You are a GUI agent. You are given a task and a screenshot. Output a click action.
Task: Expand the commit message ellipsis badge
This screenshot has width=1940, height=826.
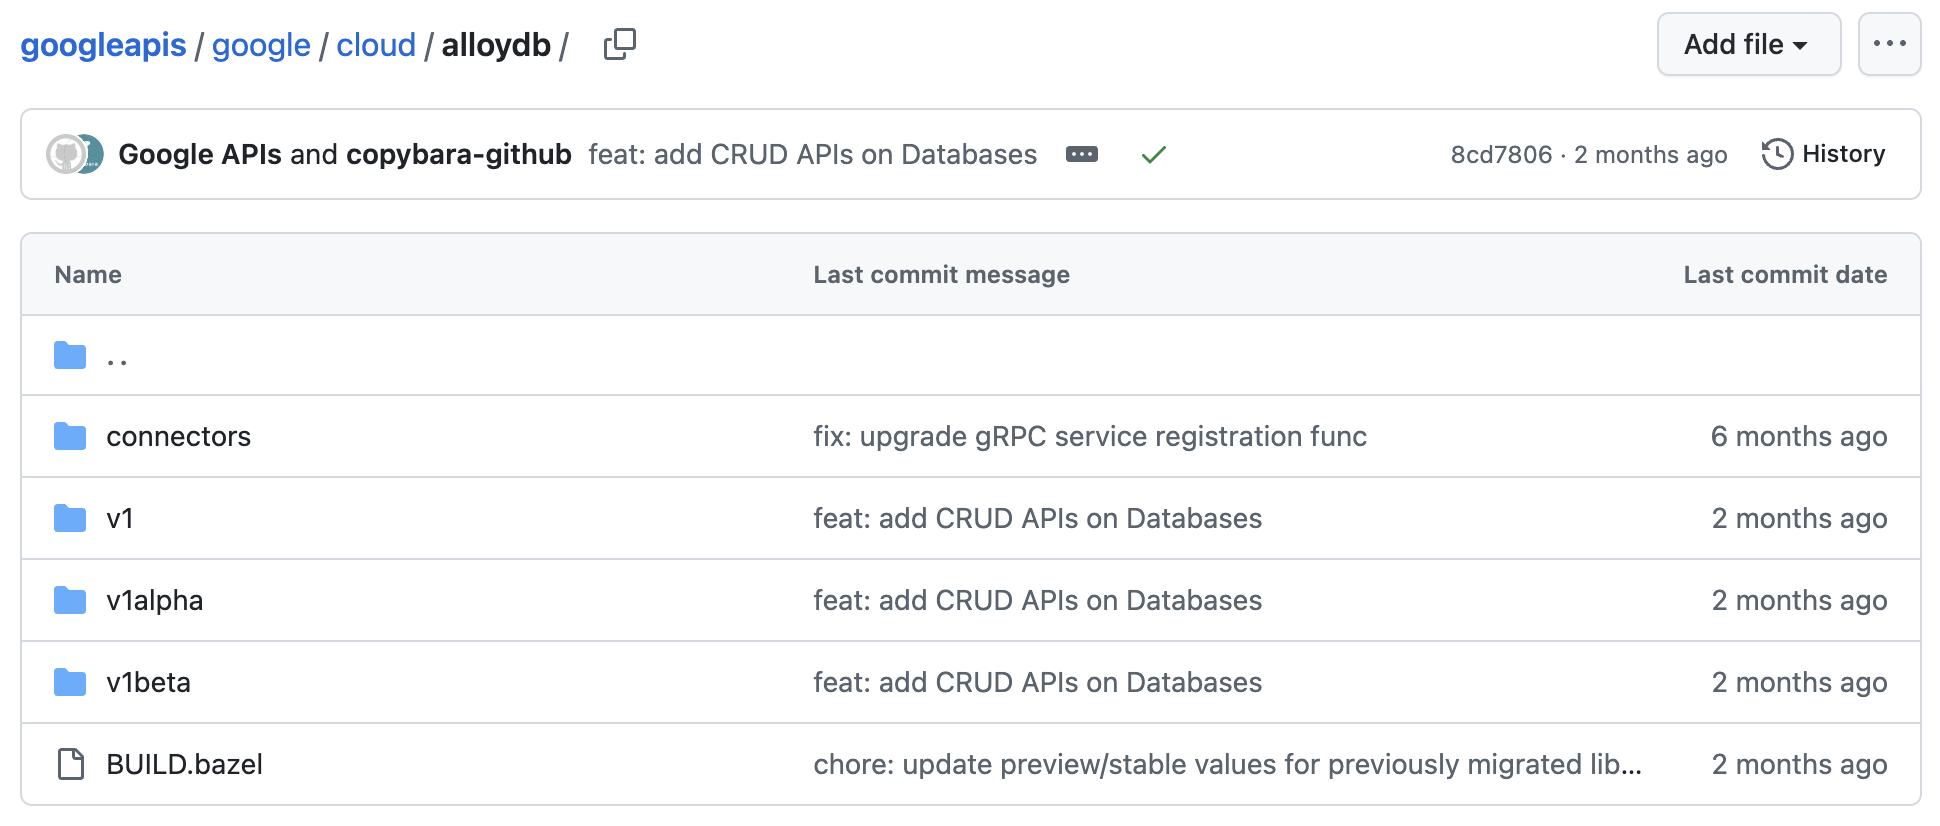point(1082,154)
